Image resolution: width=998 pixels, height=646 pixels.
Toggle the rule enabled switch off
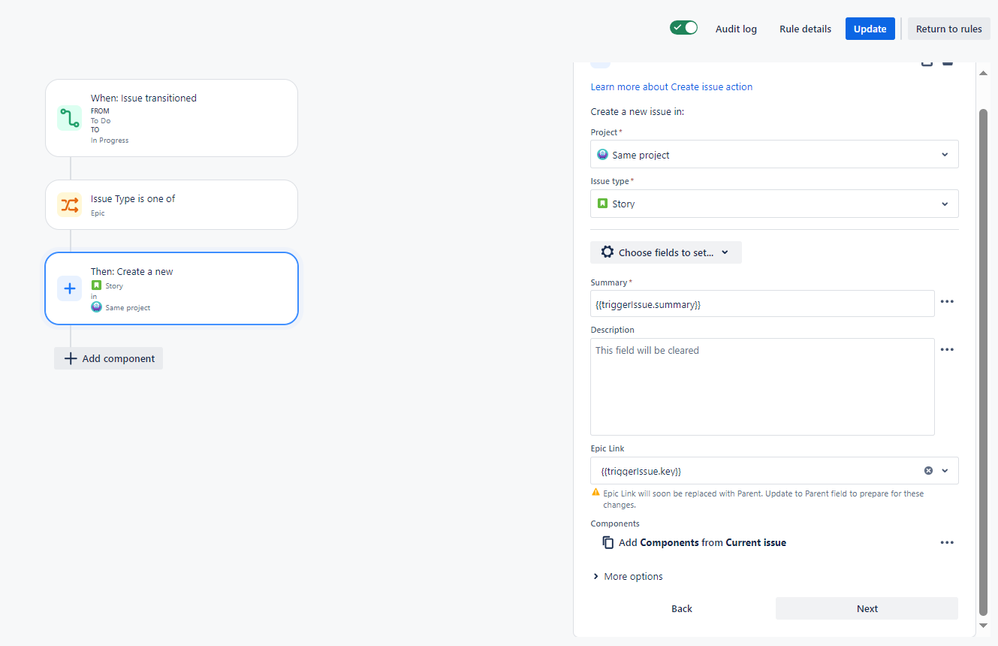684,28
